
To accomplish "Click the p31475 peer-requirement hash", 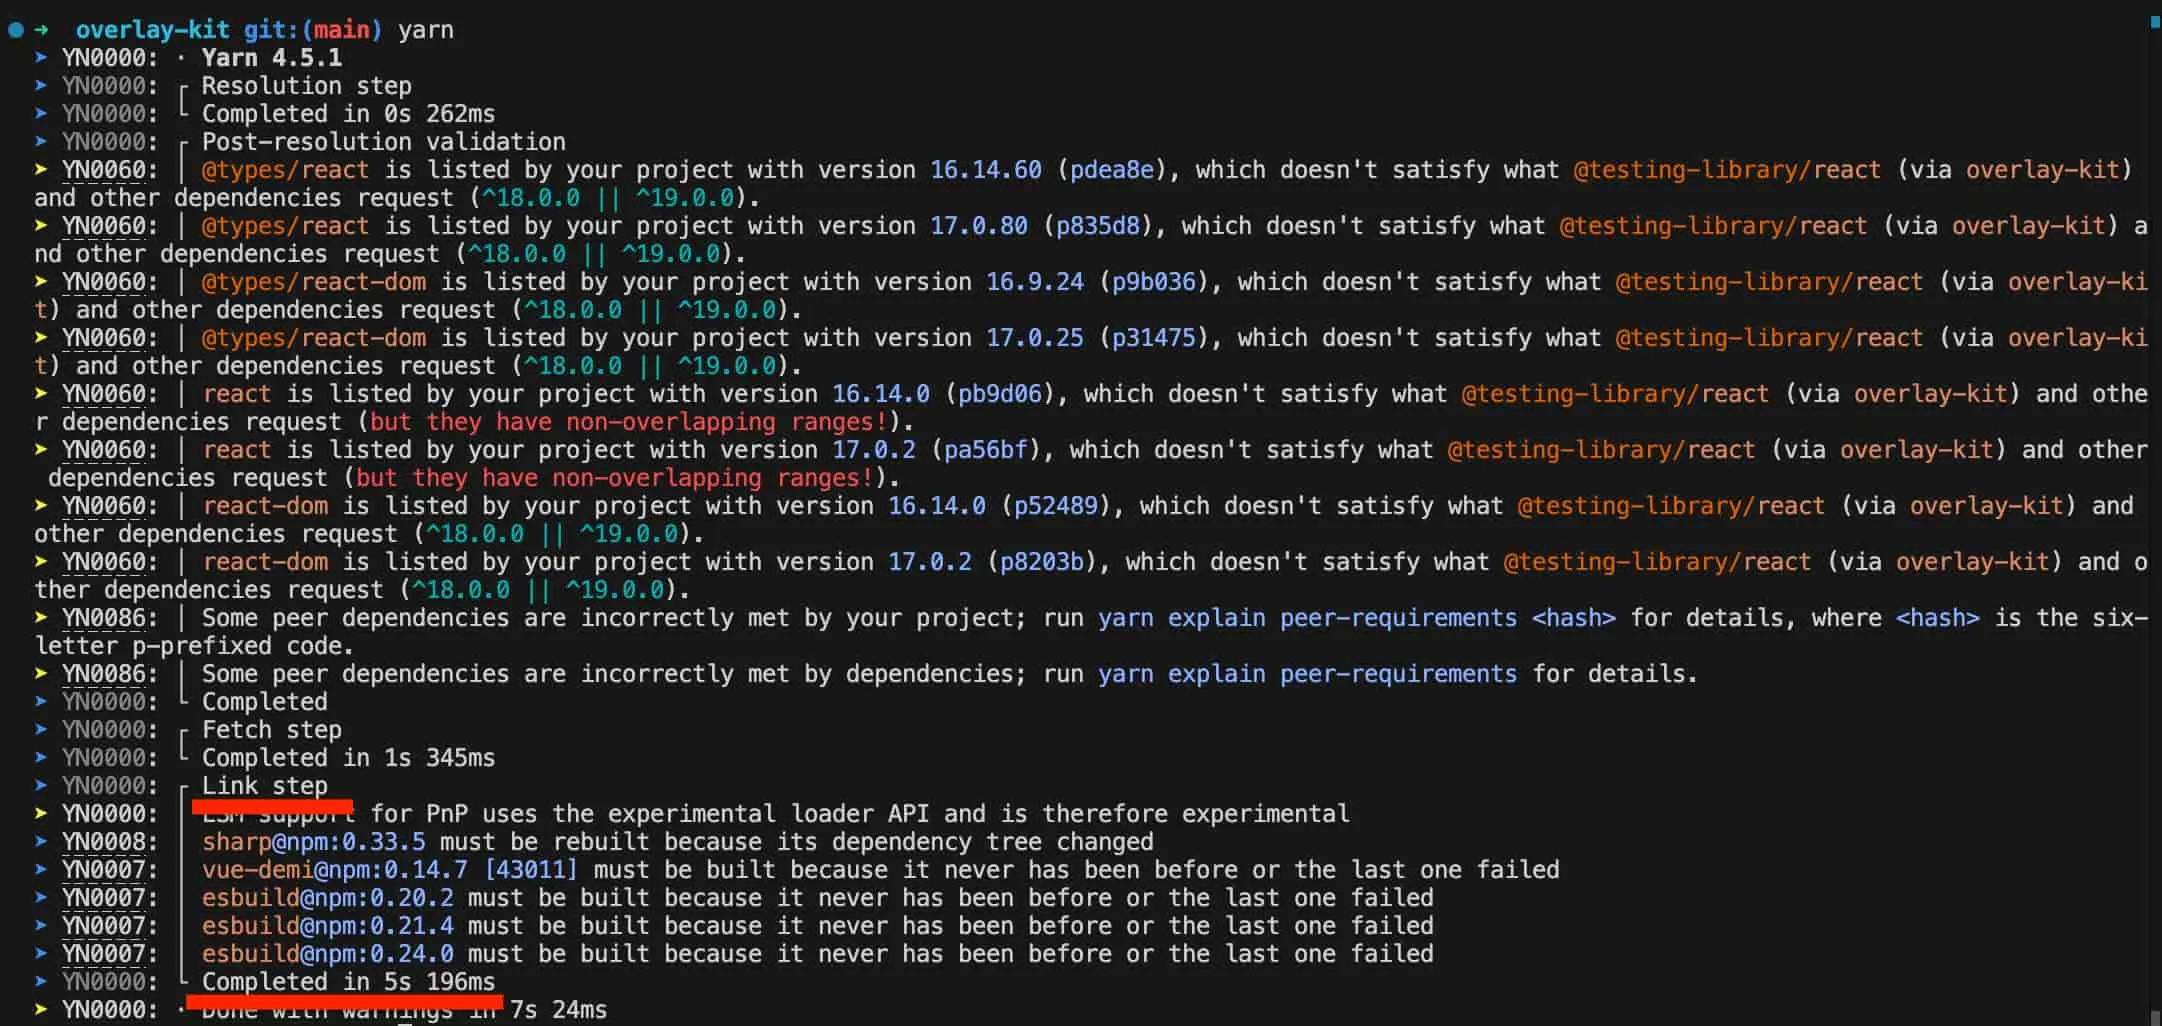I will click(1153, 338).
